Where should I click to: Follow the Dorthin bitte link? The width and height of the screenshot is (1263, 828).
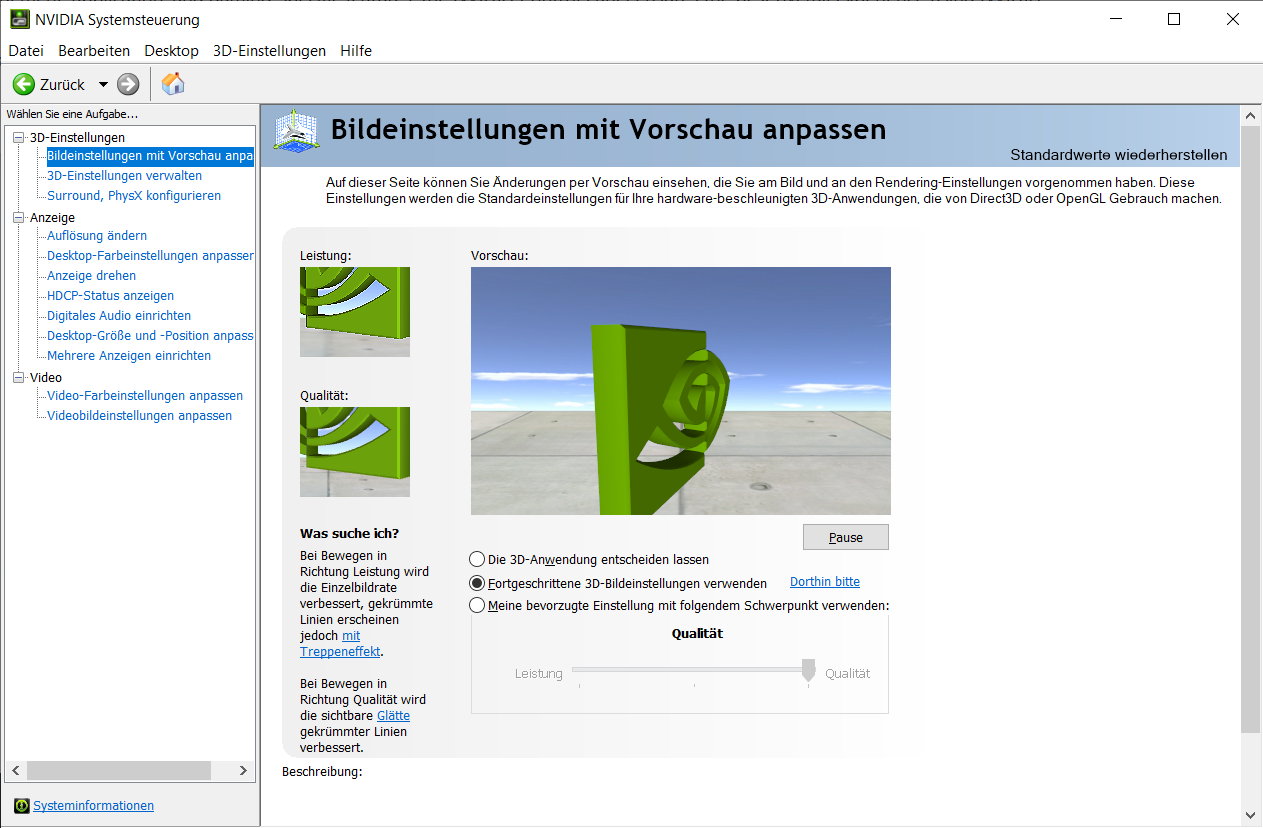(x=825, y=582)
